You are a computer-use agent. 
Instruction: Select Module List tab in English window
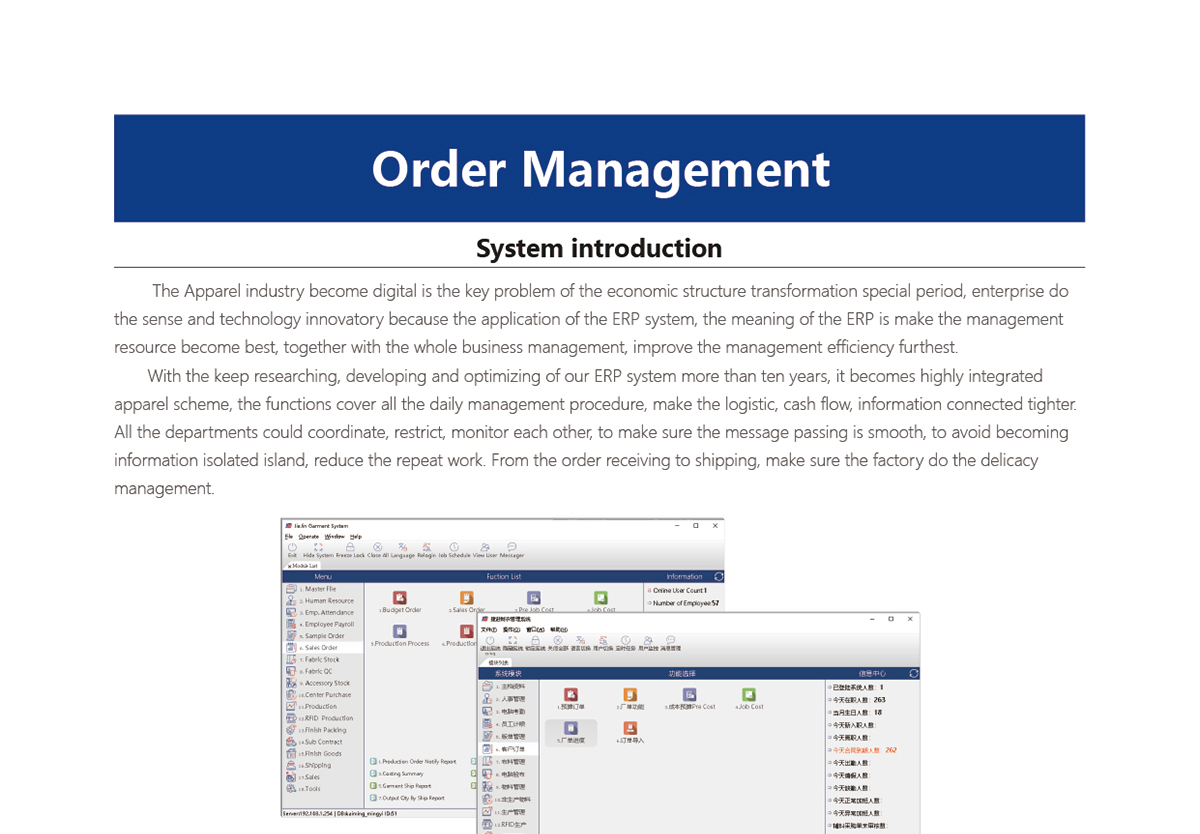[x=303, y=566]
